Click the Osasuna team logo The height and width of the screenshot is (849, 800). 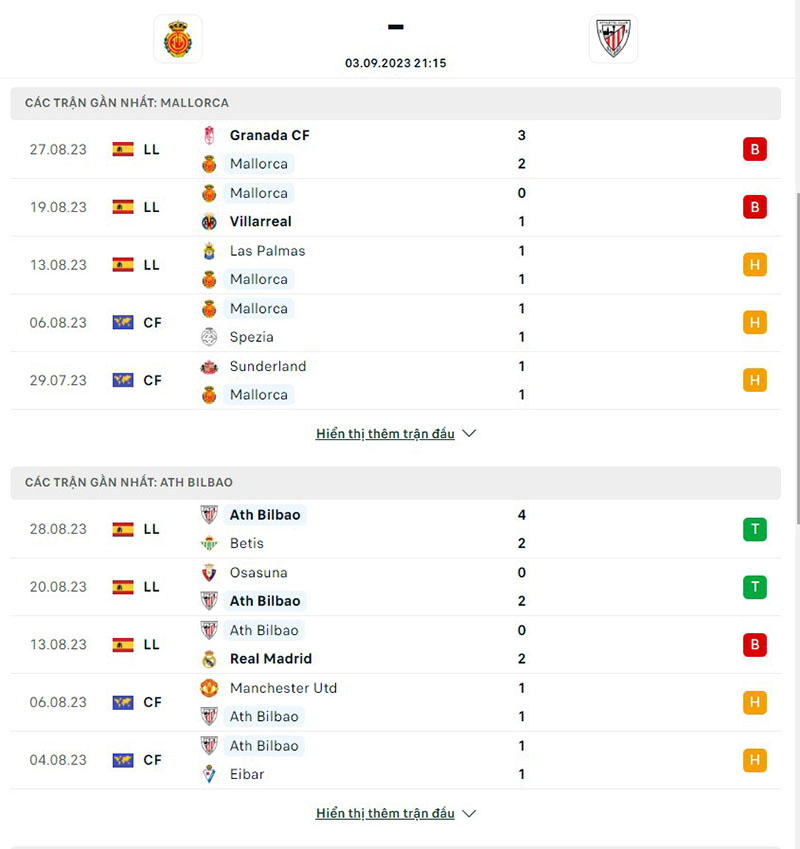[x=209, y=573]
